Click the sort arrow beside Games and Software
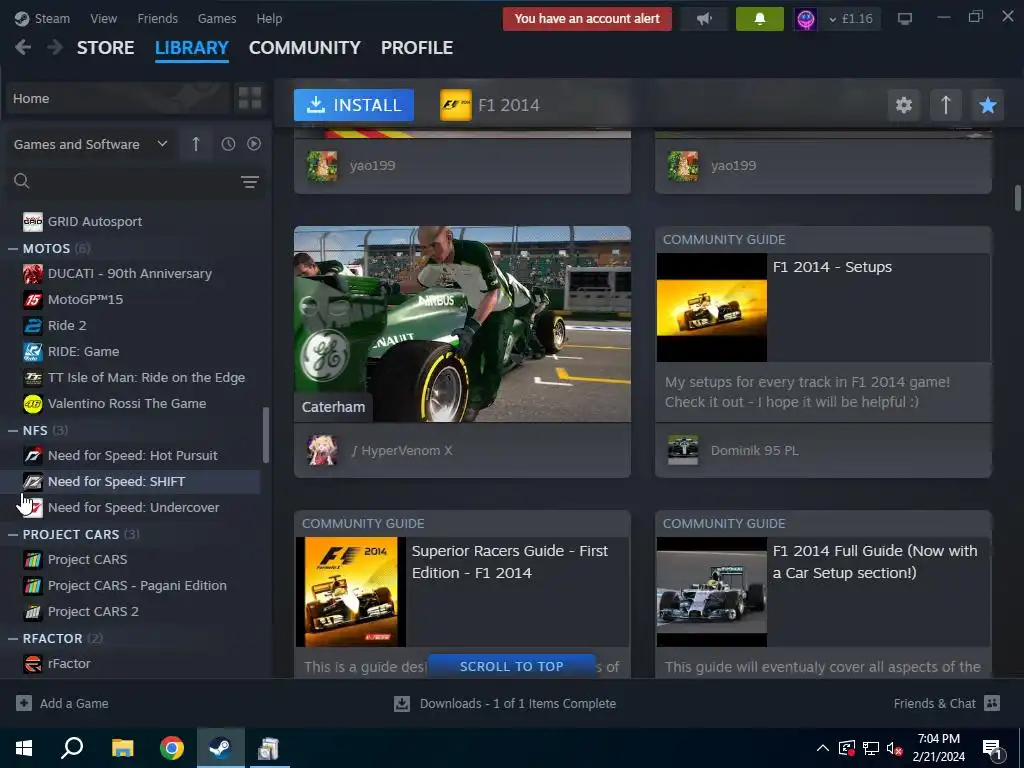The image size is (1024, 768). 196,144
